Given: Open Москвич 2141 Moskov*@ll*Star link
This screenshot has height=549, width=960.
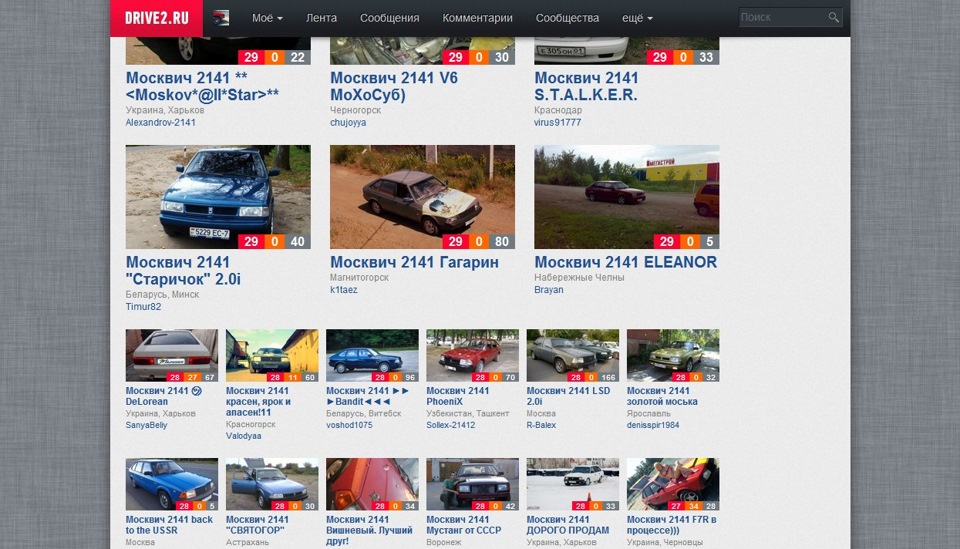Looking at the screenshot, I should pos(202,86).
